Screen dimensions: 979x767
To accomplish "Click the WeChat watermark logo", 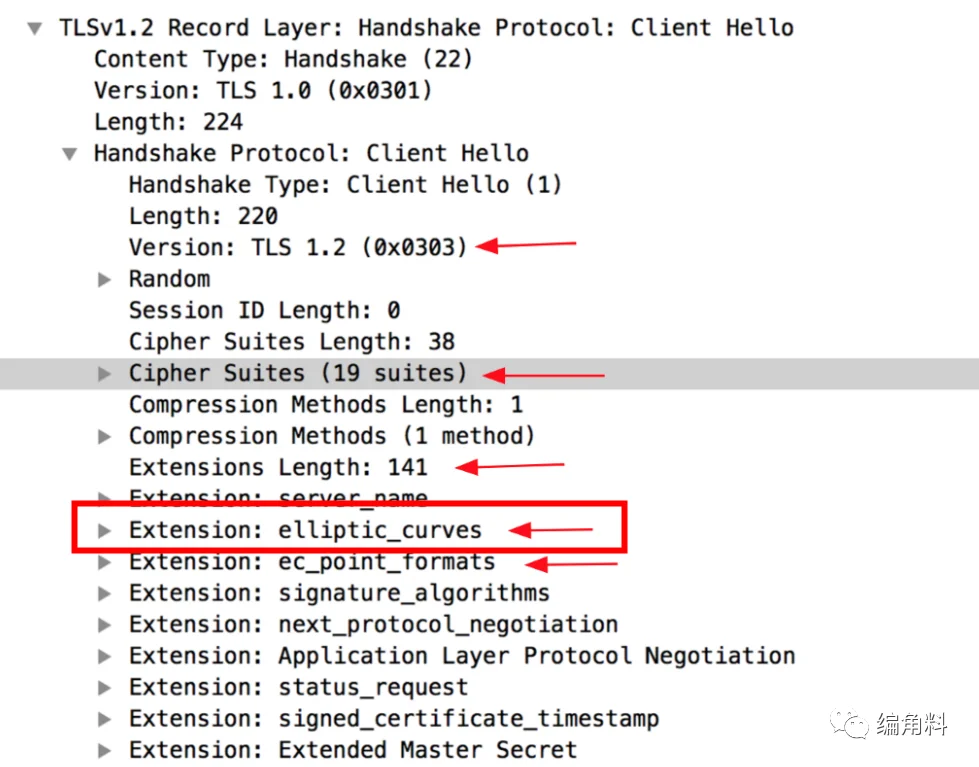I will point(849,725).
